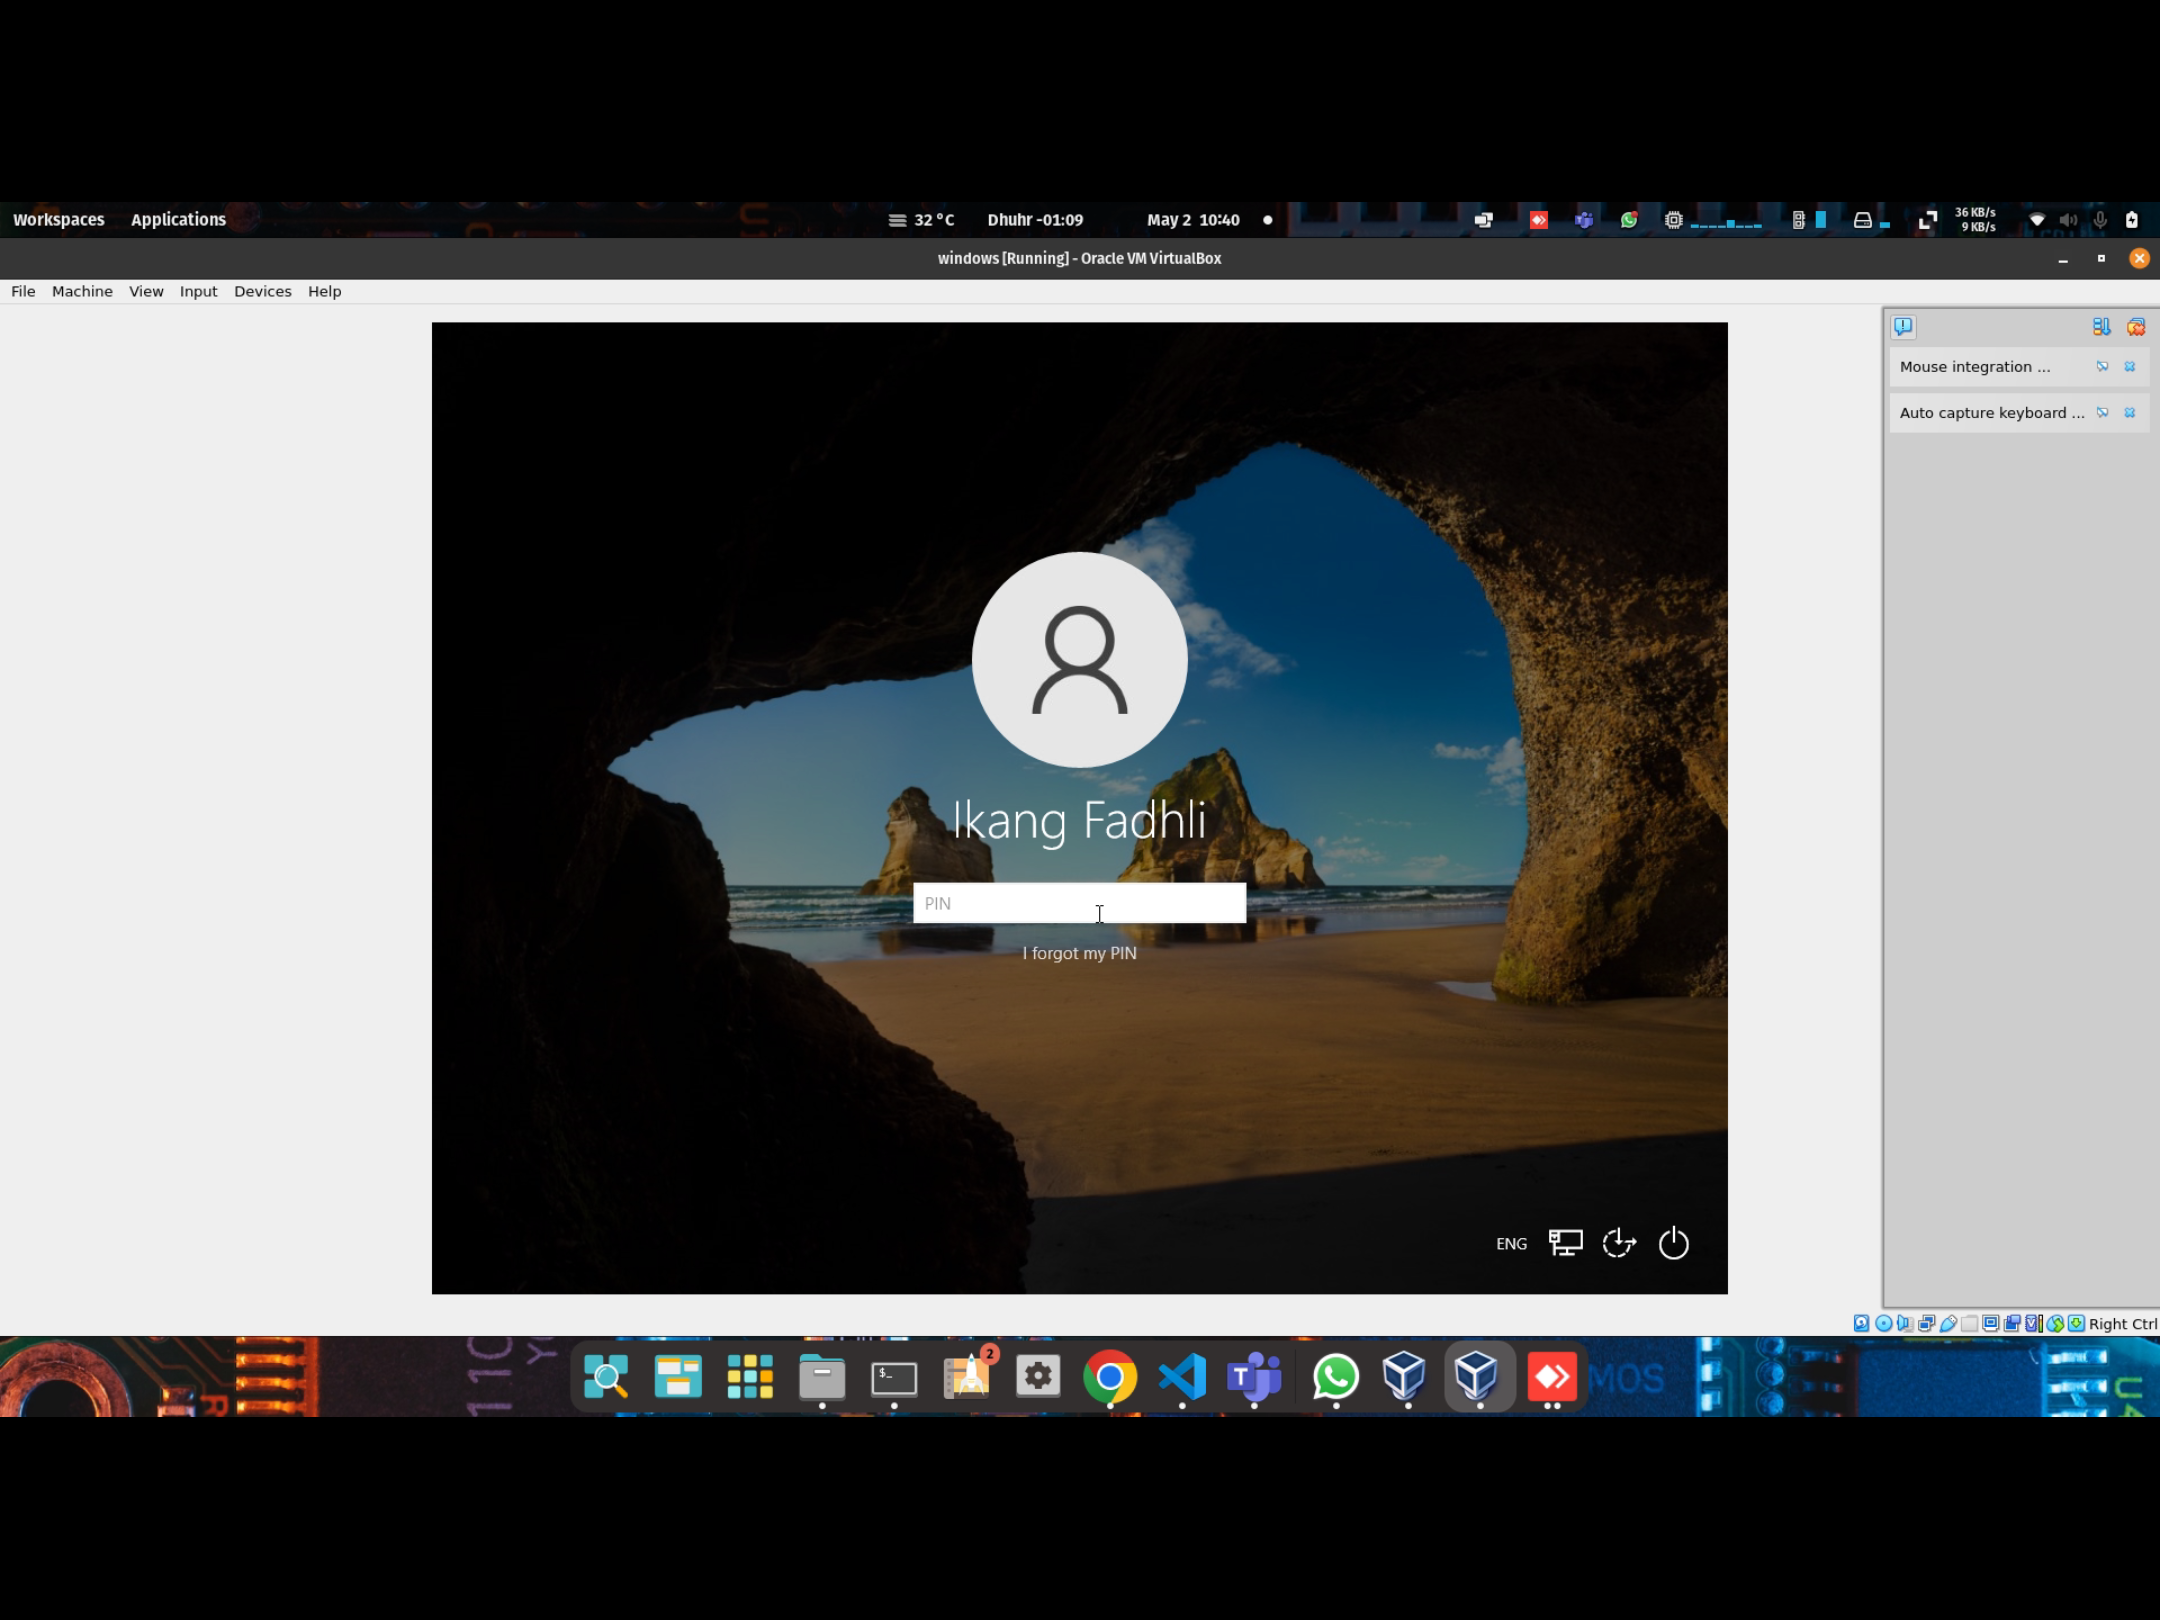Open the Ease of Access icon
Viewport: 2160px width, 1620px height.
tap(1619, 1243)
